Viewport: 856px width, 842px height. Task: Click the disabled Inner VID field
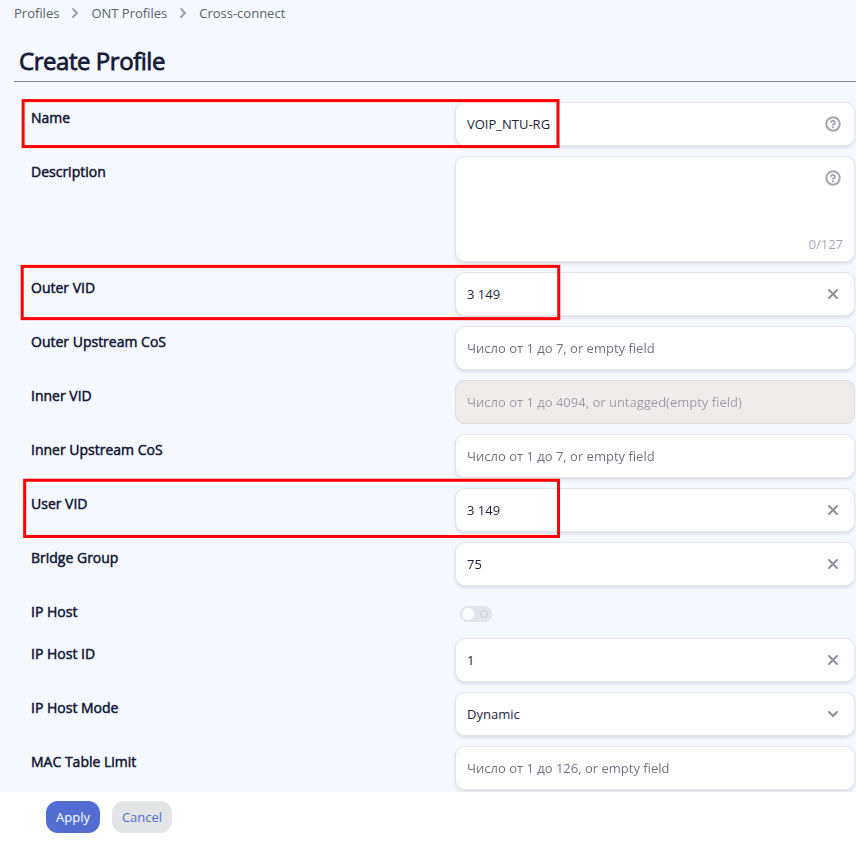654,402
